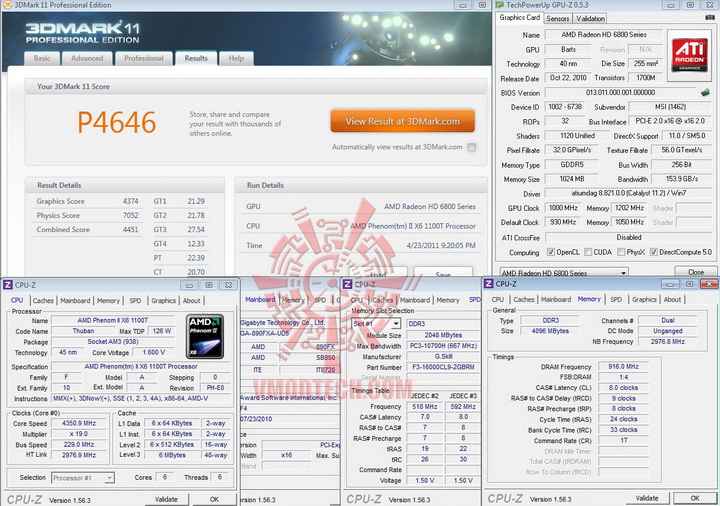Screen dimensions: 720x506
Task: Click Validate in left CPU-Z window
Action: click(x=166, y=499)
